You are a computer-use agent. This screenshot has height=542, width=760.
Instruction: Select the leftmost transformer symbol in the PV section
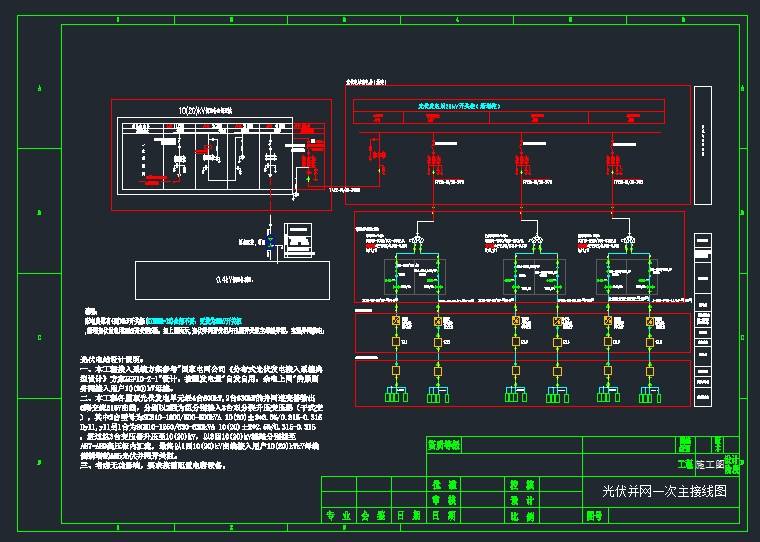(x=417, y=239)
